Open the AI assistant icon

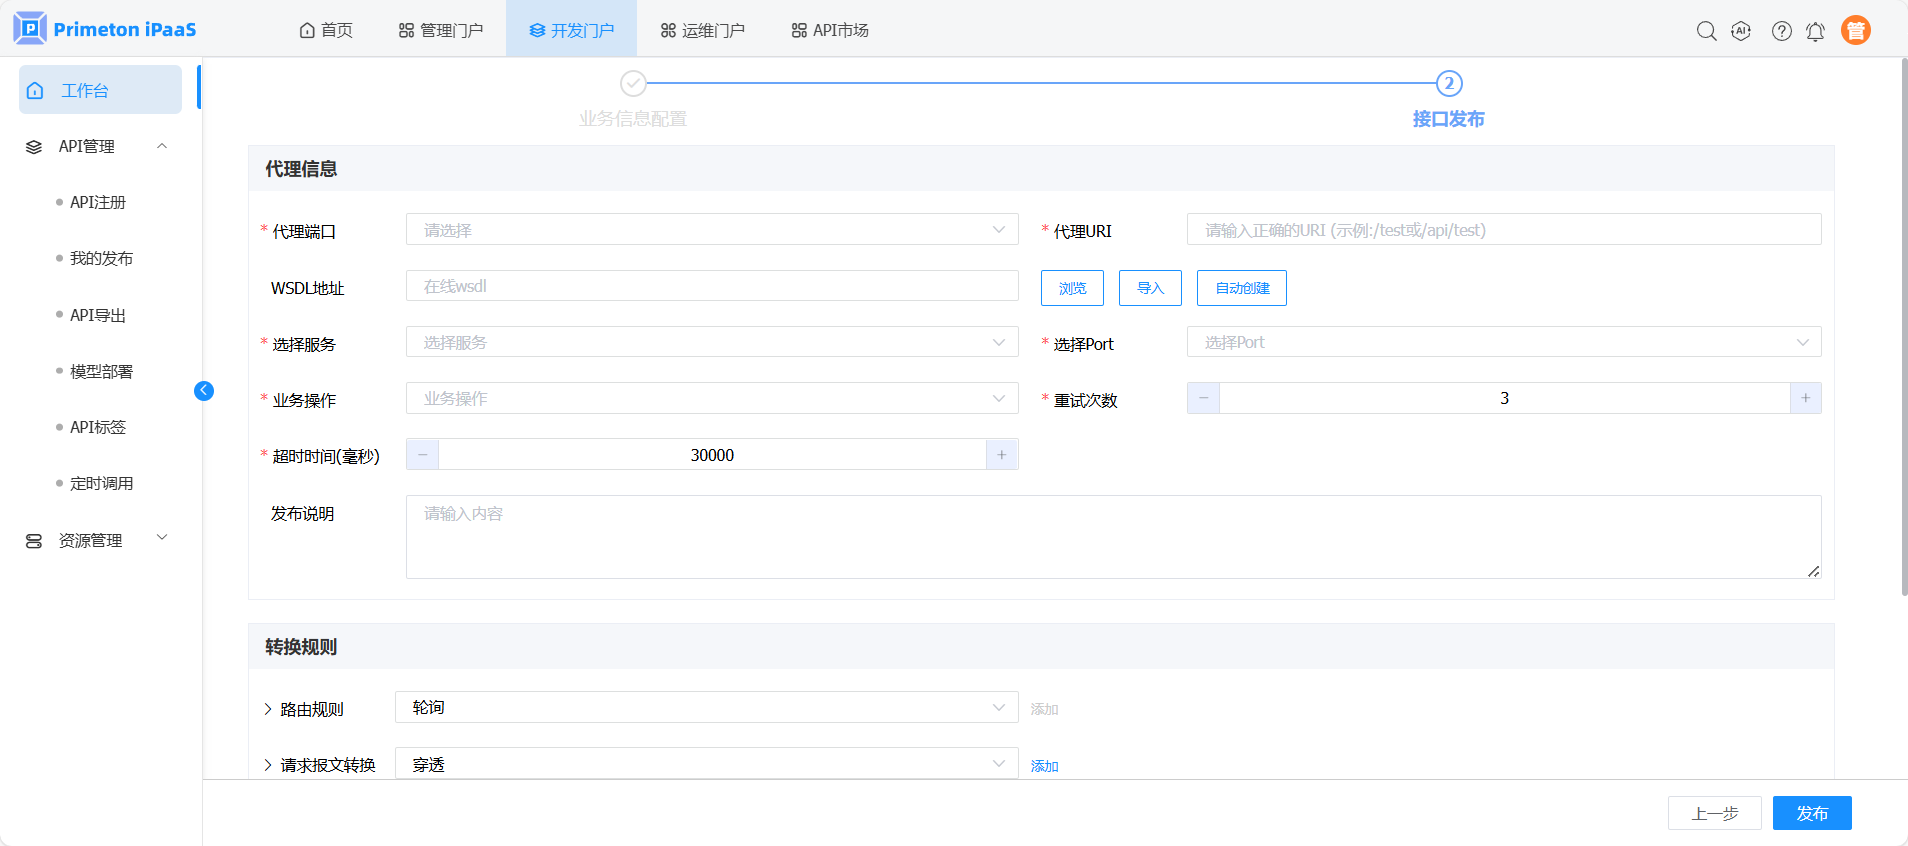(1741, 31)
